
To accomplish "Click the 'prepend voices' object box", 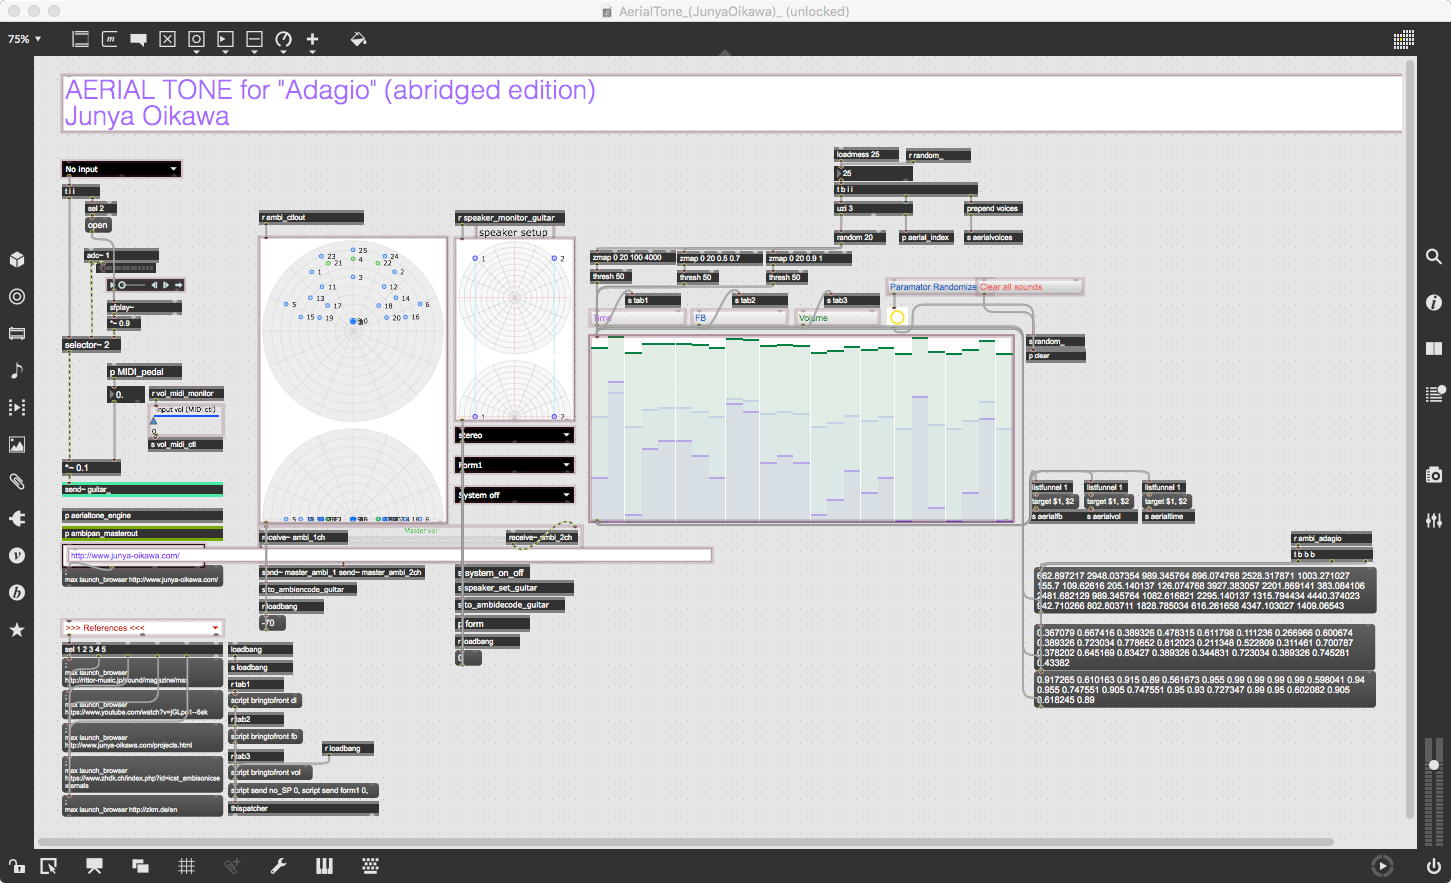I will coord(993,209).
